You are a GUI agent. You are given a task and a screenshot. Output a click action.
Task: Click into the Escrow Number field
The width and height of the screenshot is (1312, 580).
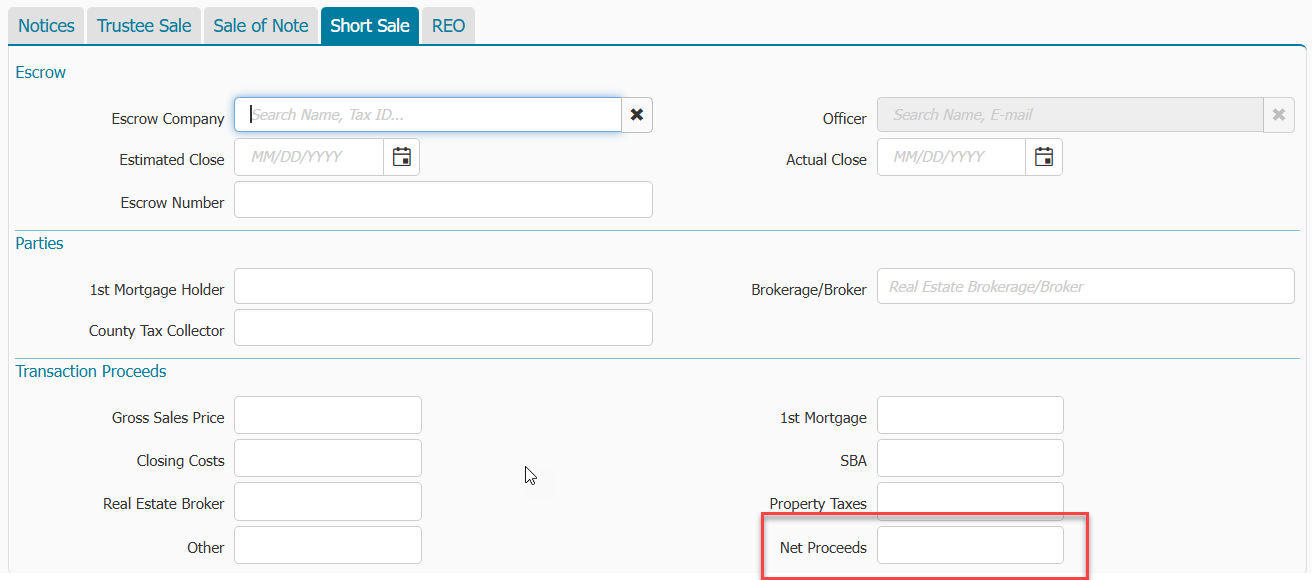443,200
